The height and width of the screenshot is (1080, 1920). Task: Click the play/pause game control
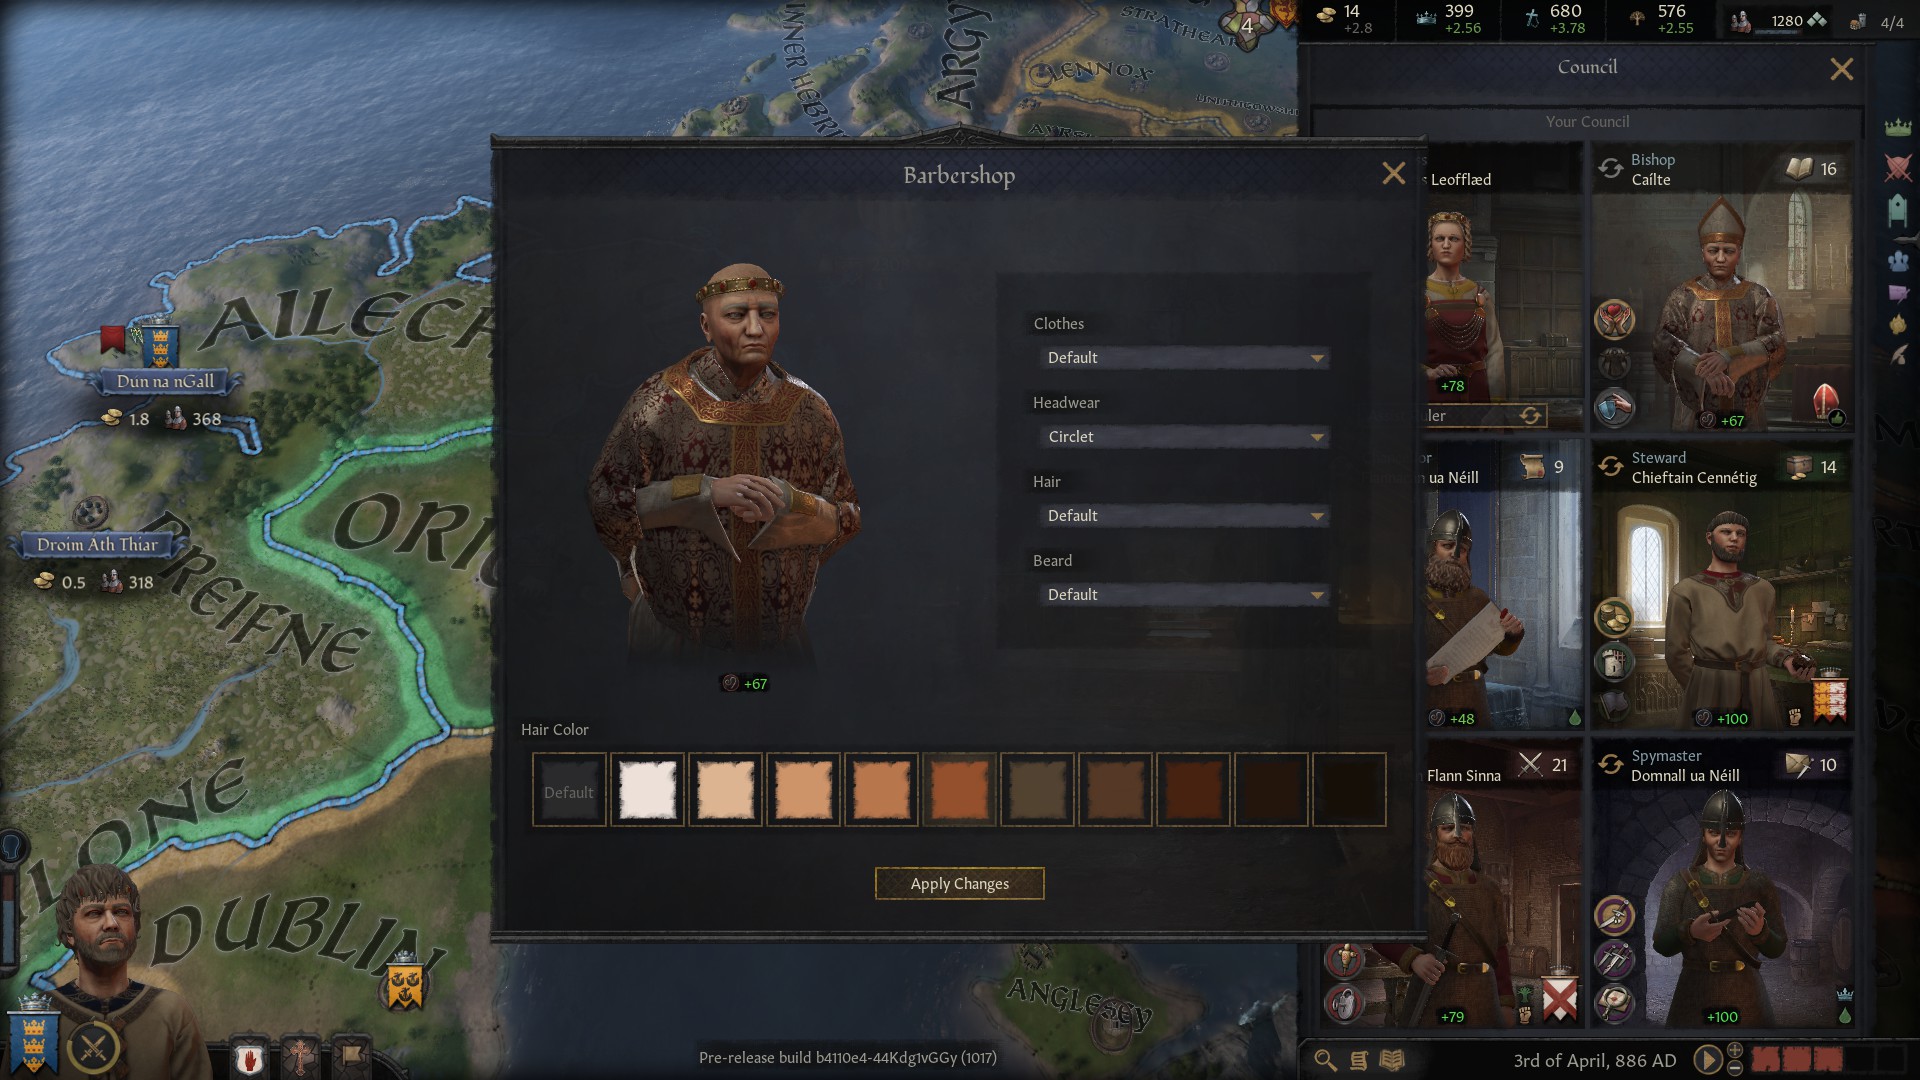(x=1709, y=1056)
